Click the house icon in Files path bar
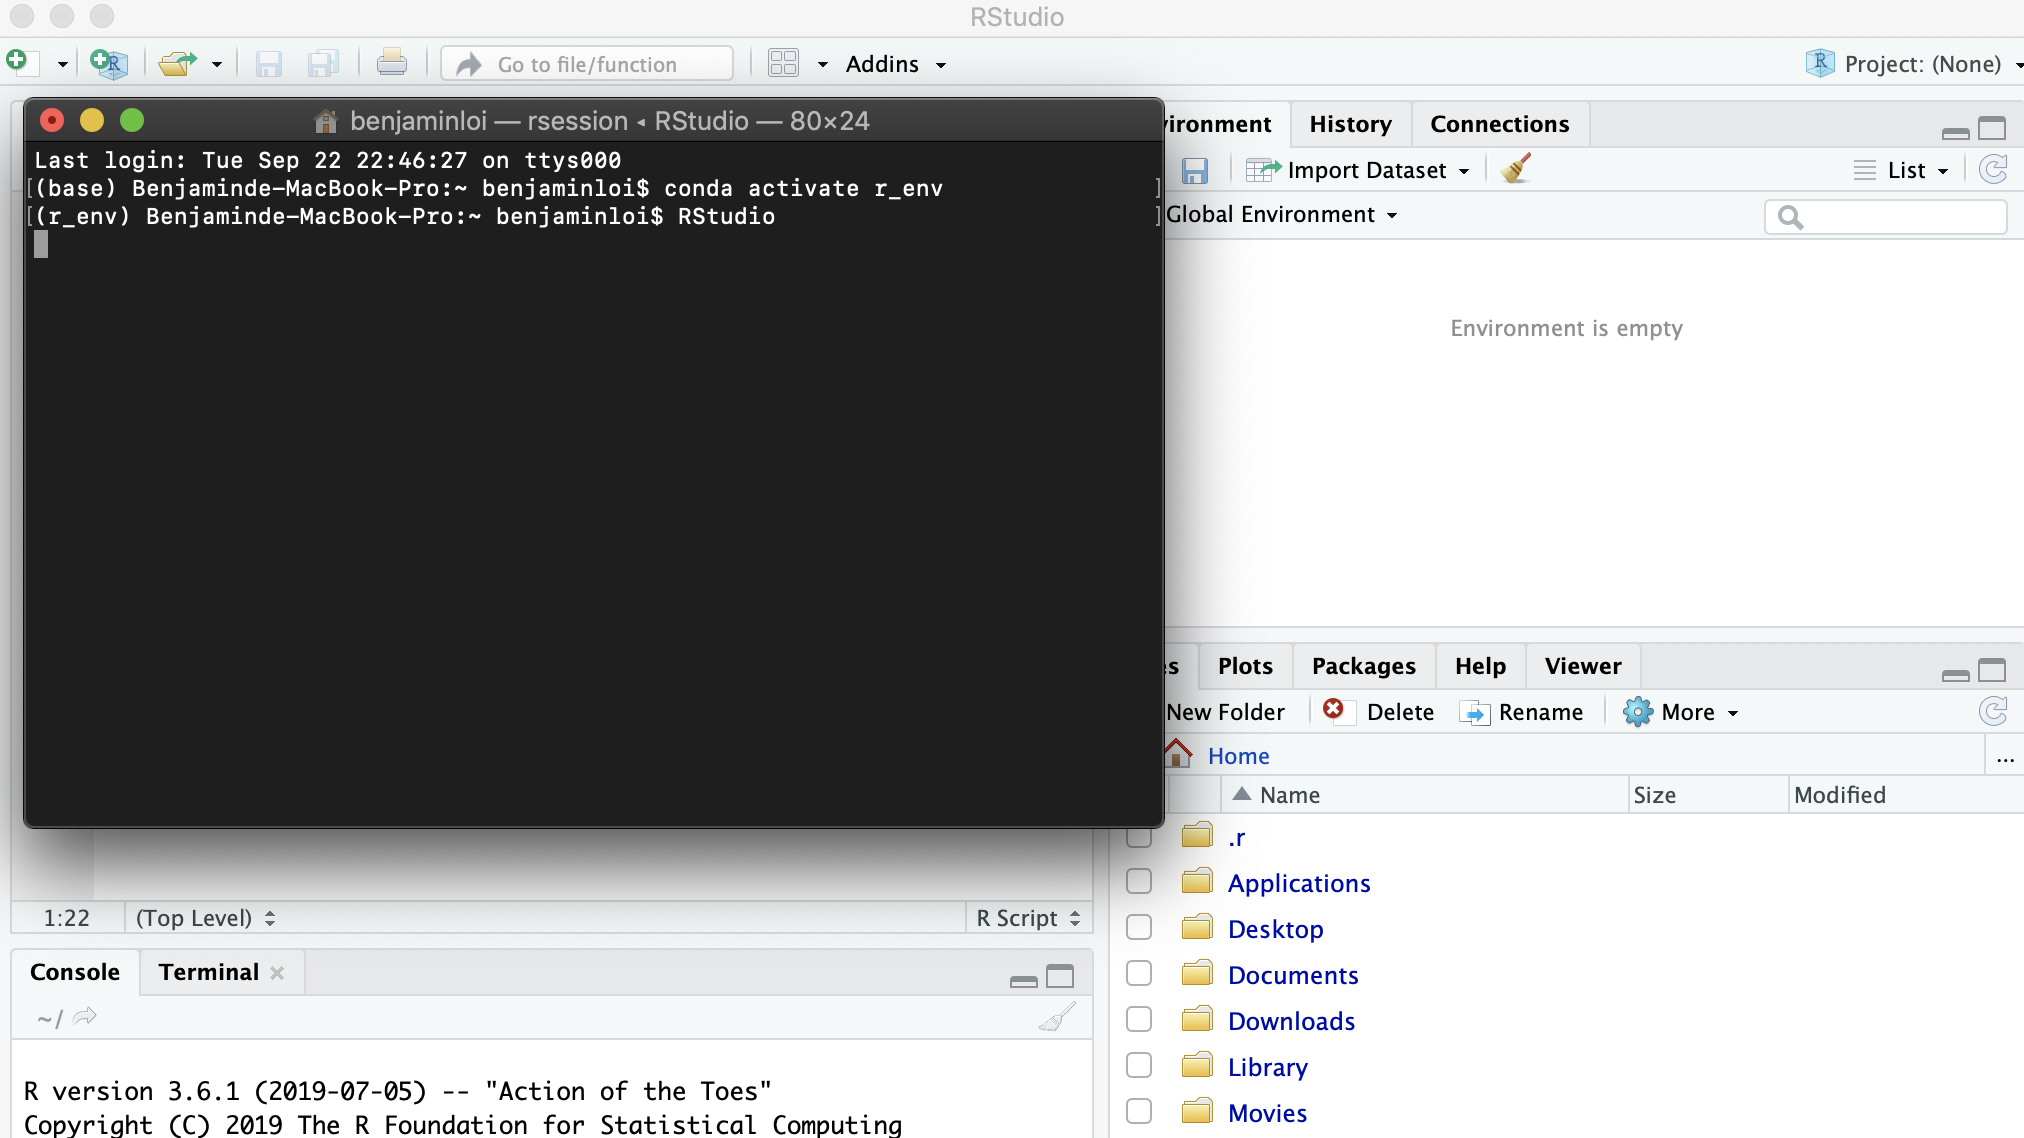 pyautogui.click(x=1178, y=753)
